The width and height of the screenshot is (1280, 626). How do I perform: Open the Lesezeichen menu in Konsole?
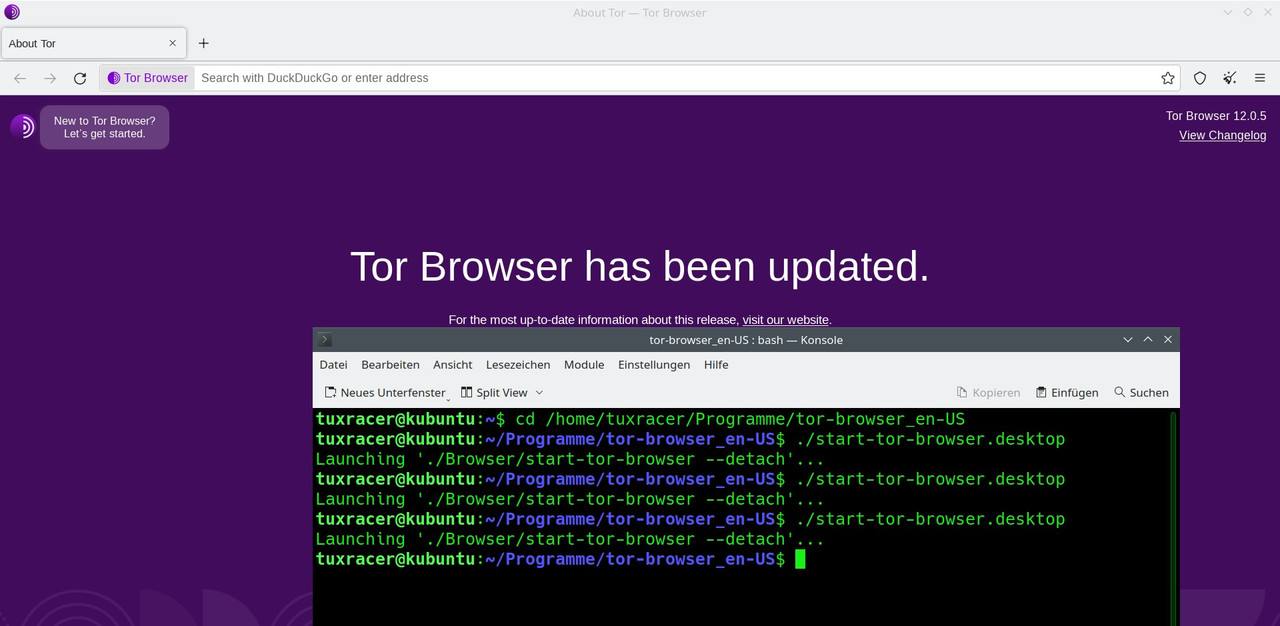[x=518, y=365]
